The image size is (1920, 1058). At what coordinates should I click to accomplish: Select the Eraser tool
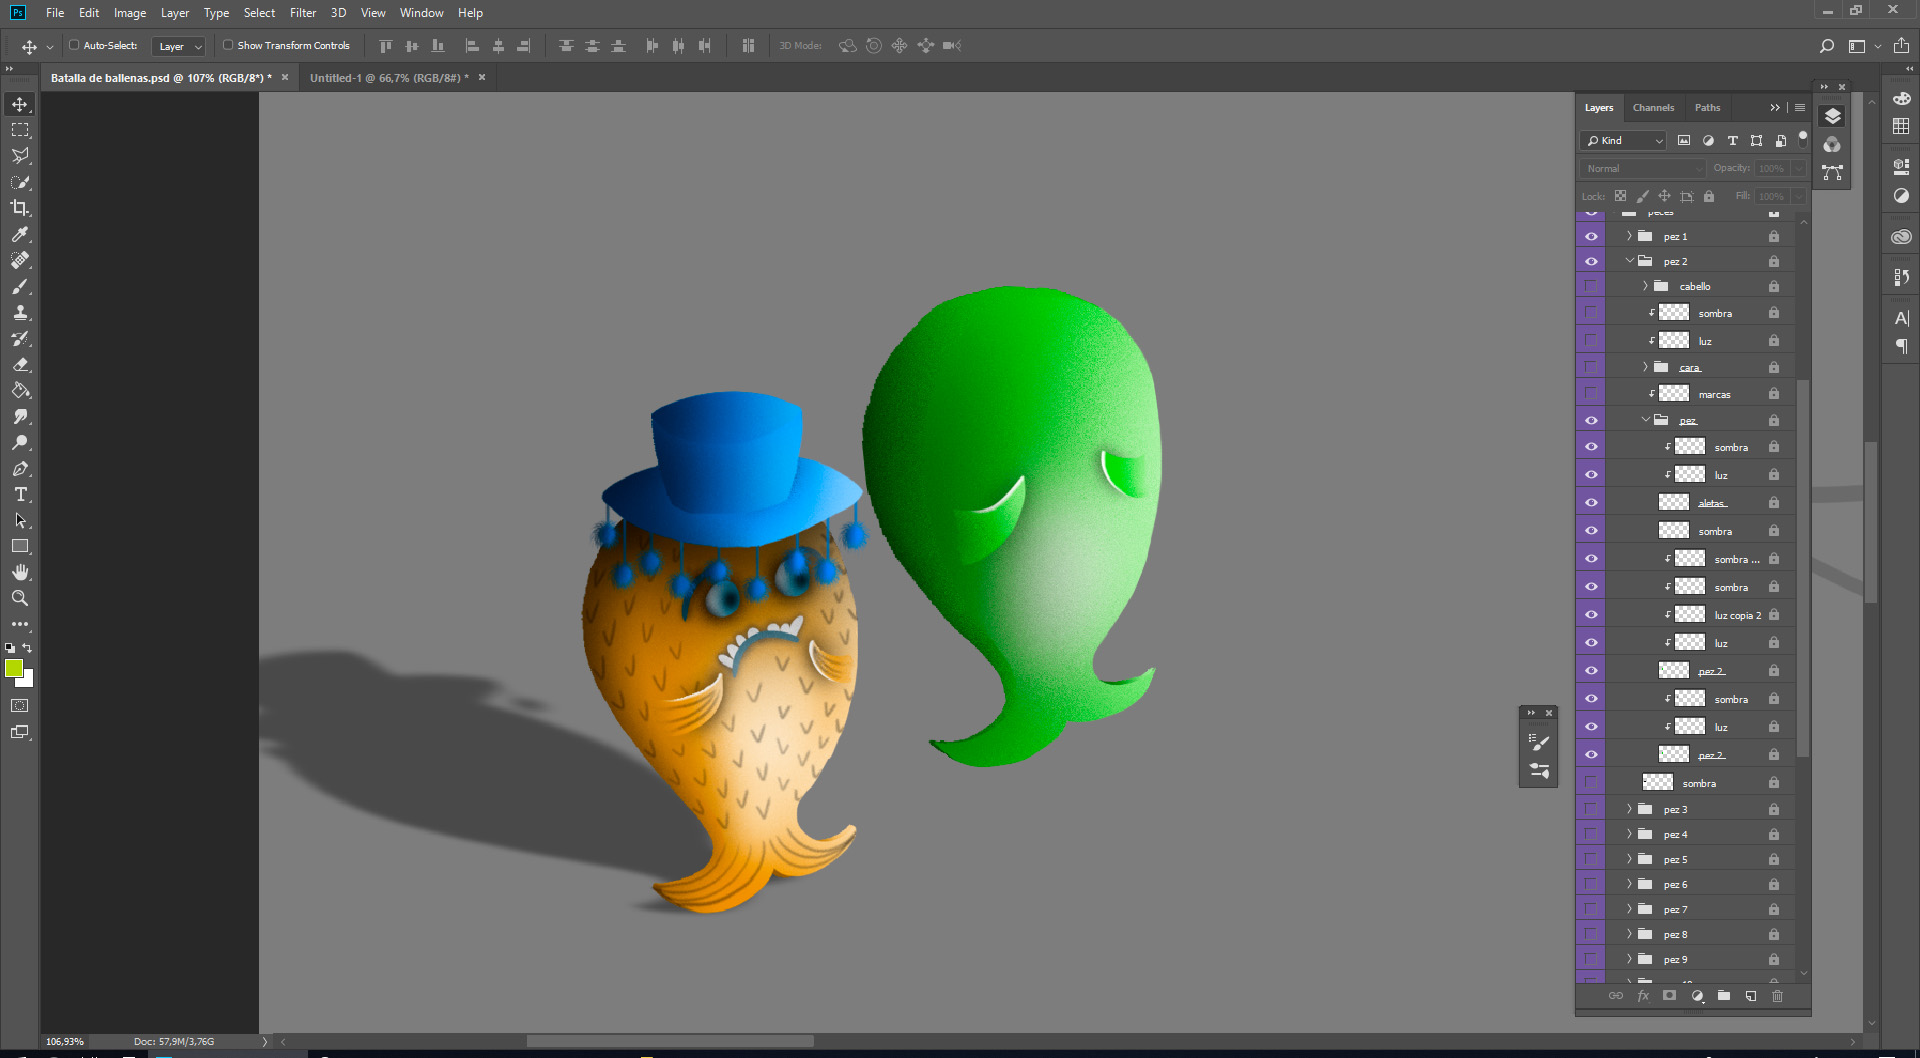(20, 365)
